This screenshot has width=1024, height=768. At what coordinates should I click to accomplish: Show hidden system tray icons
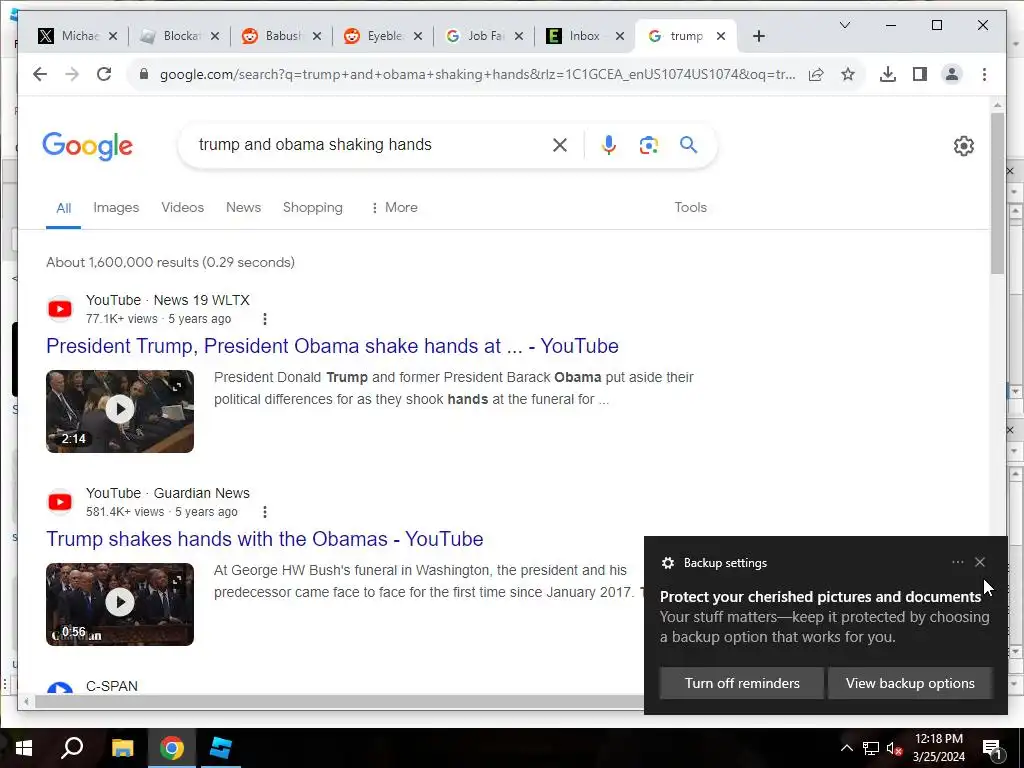click(846, 748)
